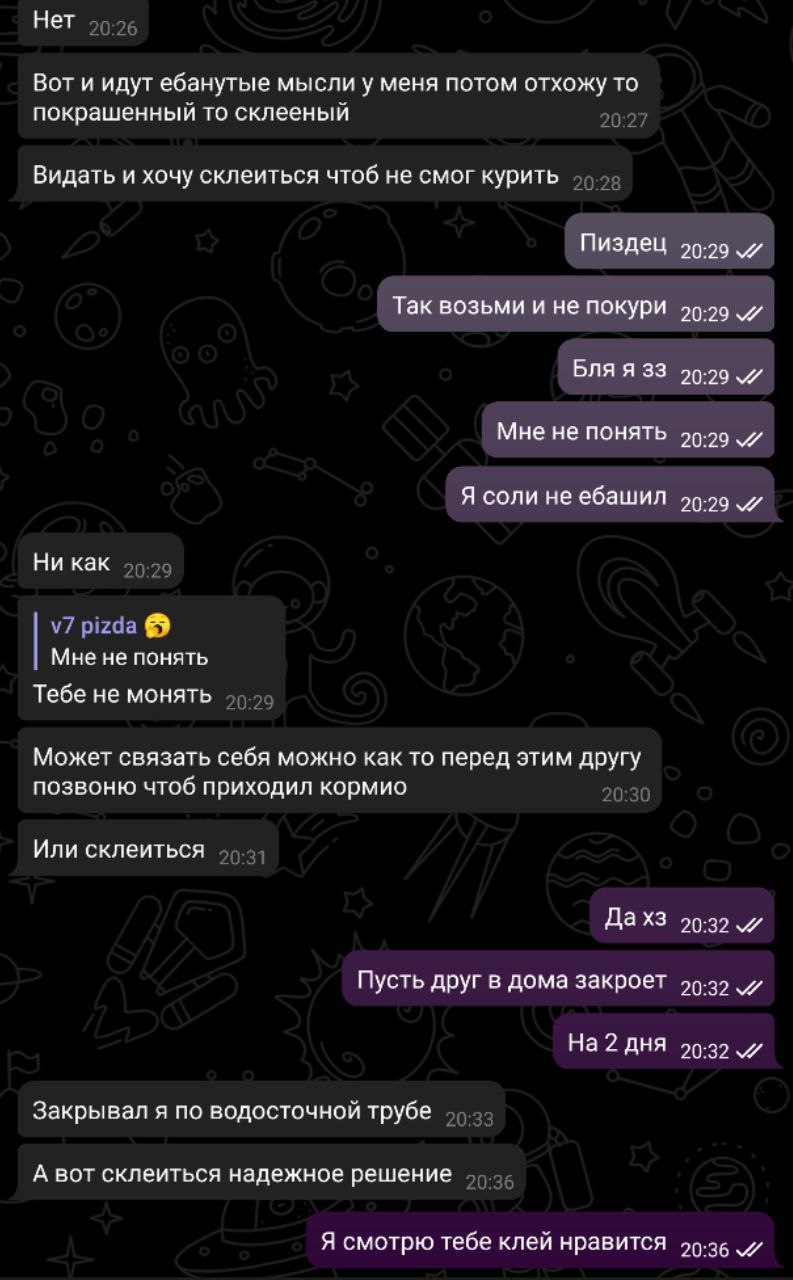Screen dimensions: 793x1280
Task: Select the "Нет" message bubble
Action: [83, 22]
